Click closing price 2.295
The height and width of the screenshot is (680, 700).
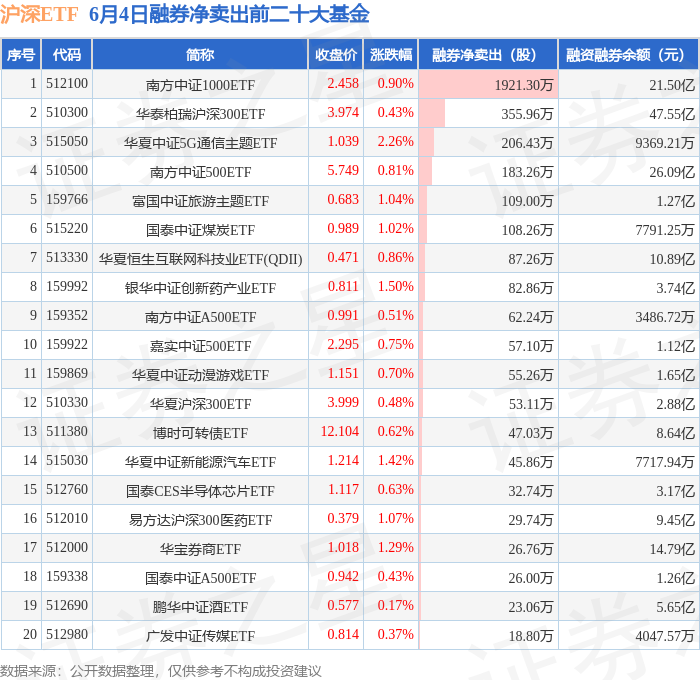click(343, 344)
